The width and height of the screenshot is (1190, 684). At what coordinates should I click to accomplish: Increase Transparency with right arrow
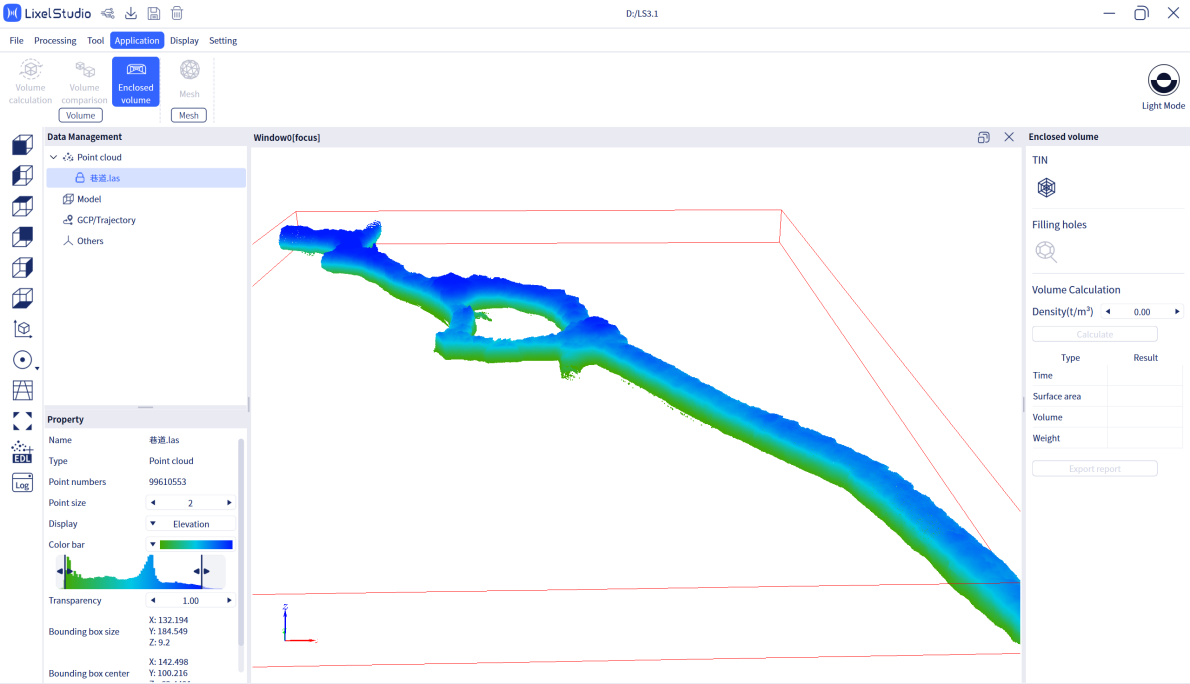coord(229,600)
